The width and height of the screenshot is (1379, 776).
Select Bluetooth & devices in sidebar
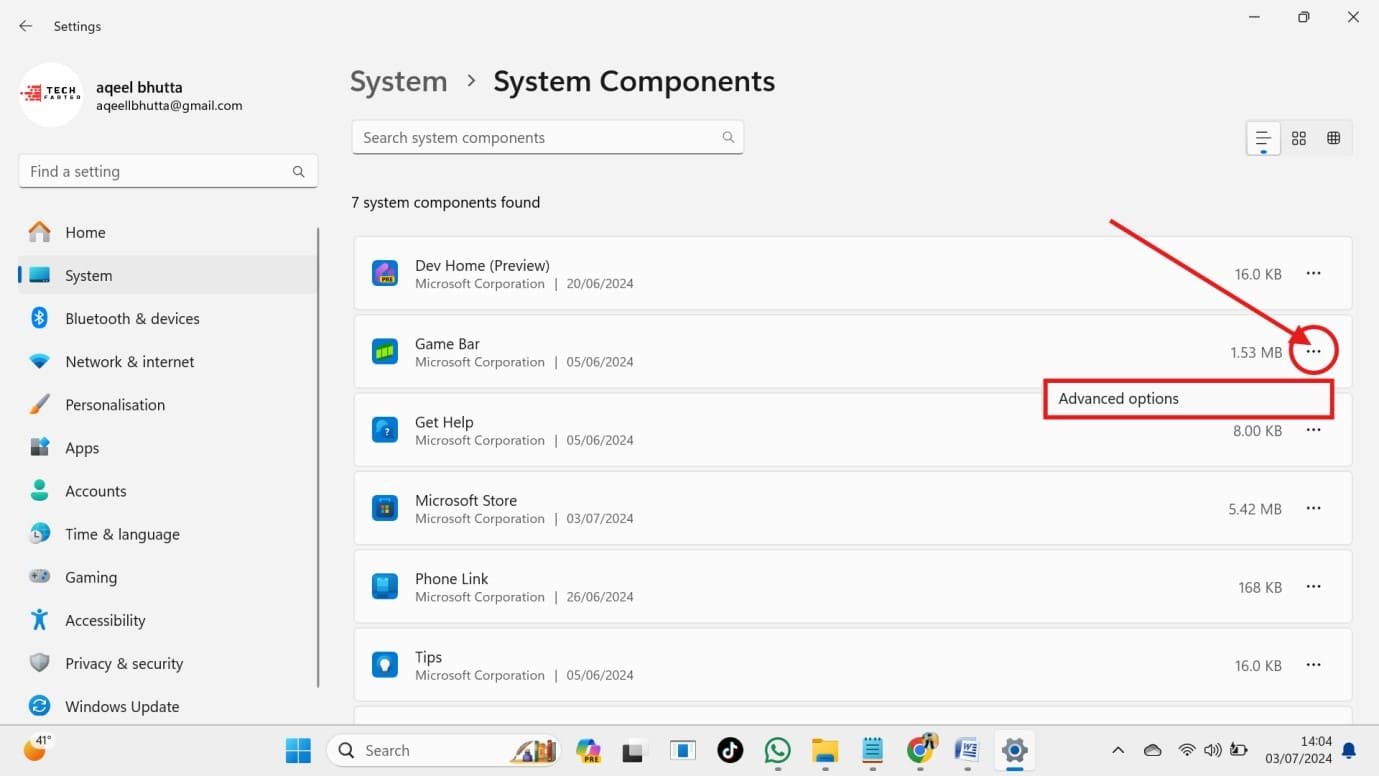point(132,318)
